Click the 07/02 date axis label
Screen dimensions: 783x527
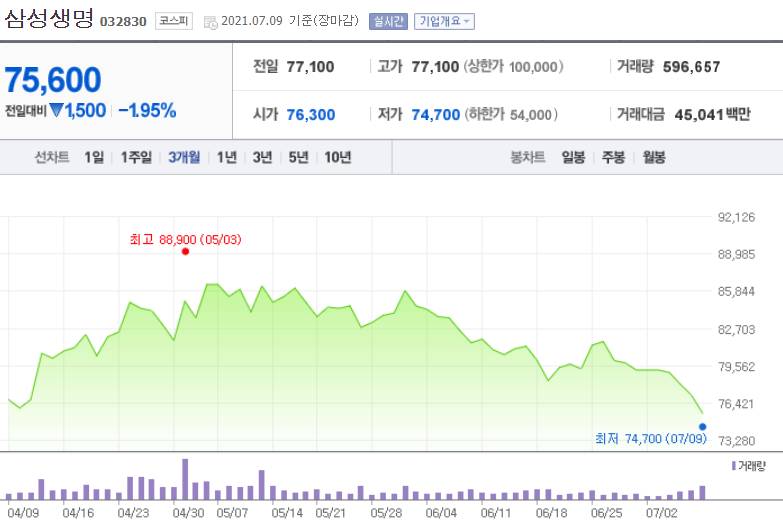pos(662,513)
